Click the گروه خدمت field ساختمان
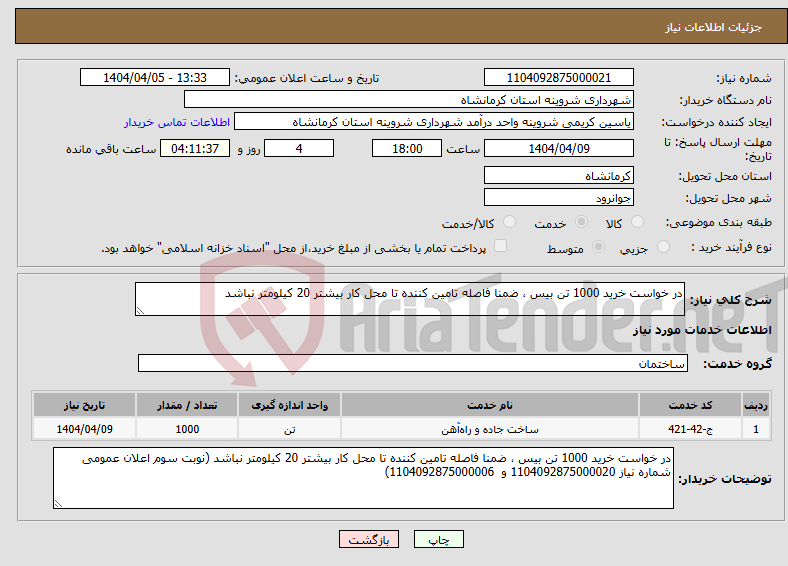The height and width of the screenshot is (566, 788). (413, 363)
